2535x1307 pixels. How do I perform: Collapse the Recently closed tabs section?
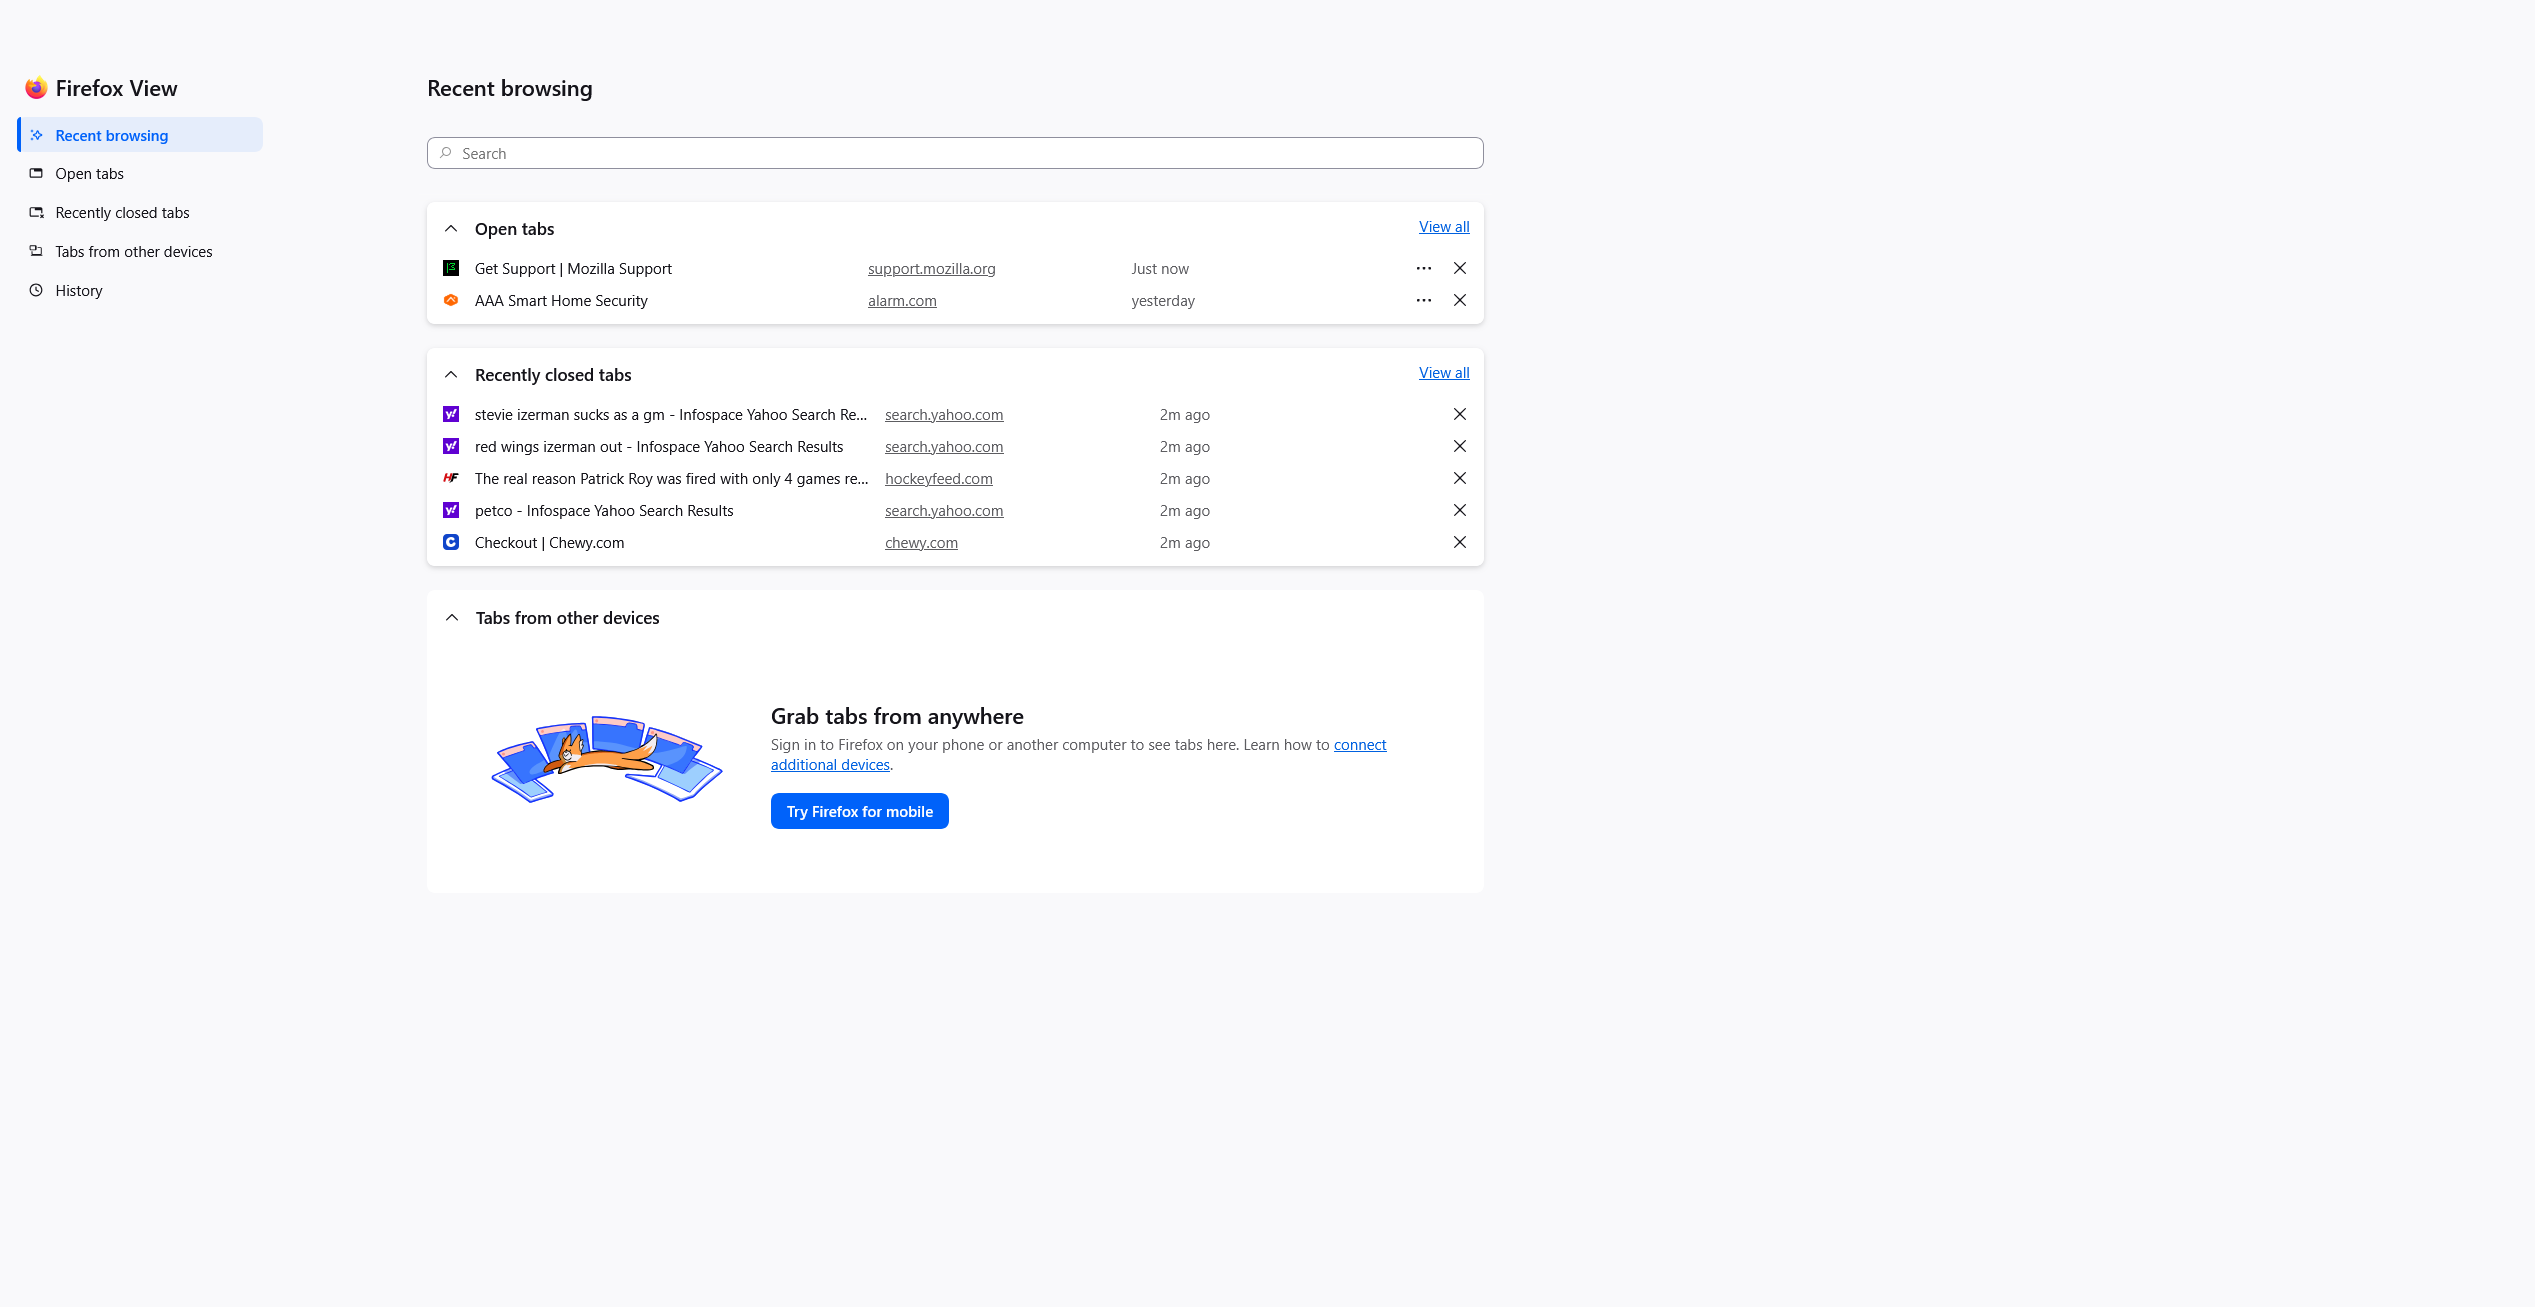451,375
